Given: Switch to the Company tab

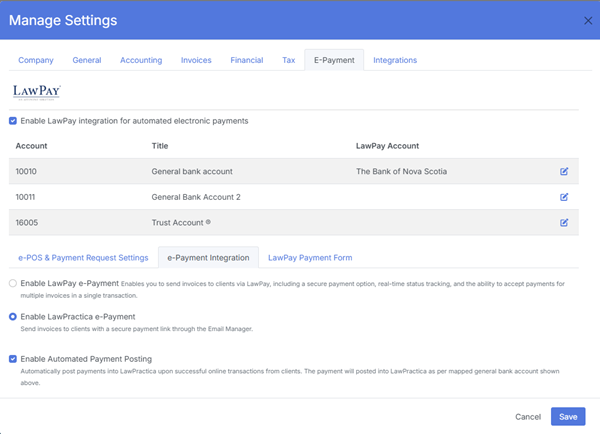Looking at the screenshot, I should click(x=36, y=60).
